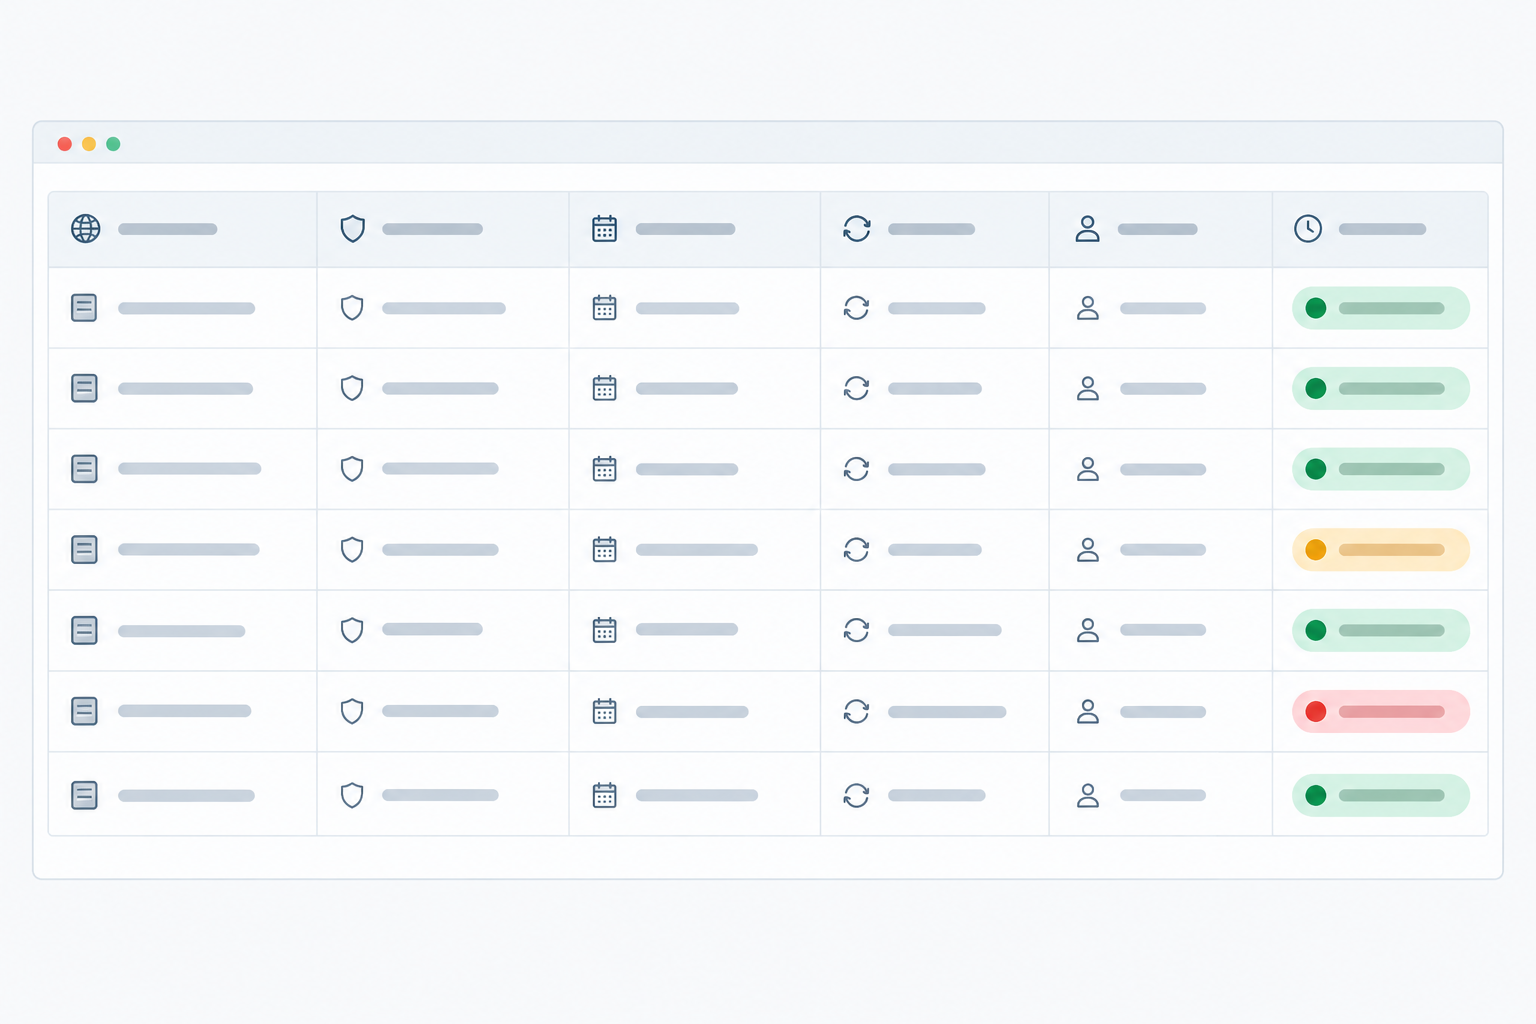Click the refresh icon in the red-status row
The height and width of the screenshot is (1024, 1536).
tap(857, 711)
